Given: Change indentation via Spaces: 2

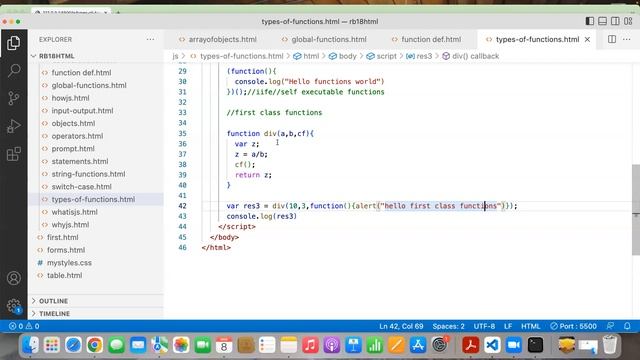Looking at the screenshot, I should pos(449,326).
